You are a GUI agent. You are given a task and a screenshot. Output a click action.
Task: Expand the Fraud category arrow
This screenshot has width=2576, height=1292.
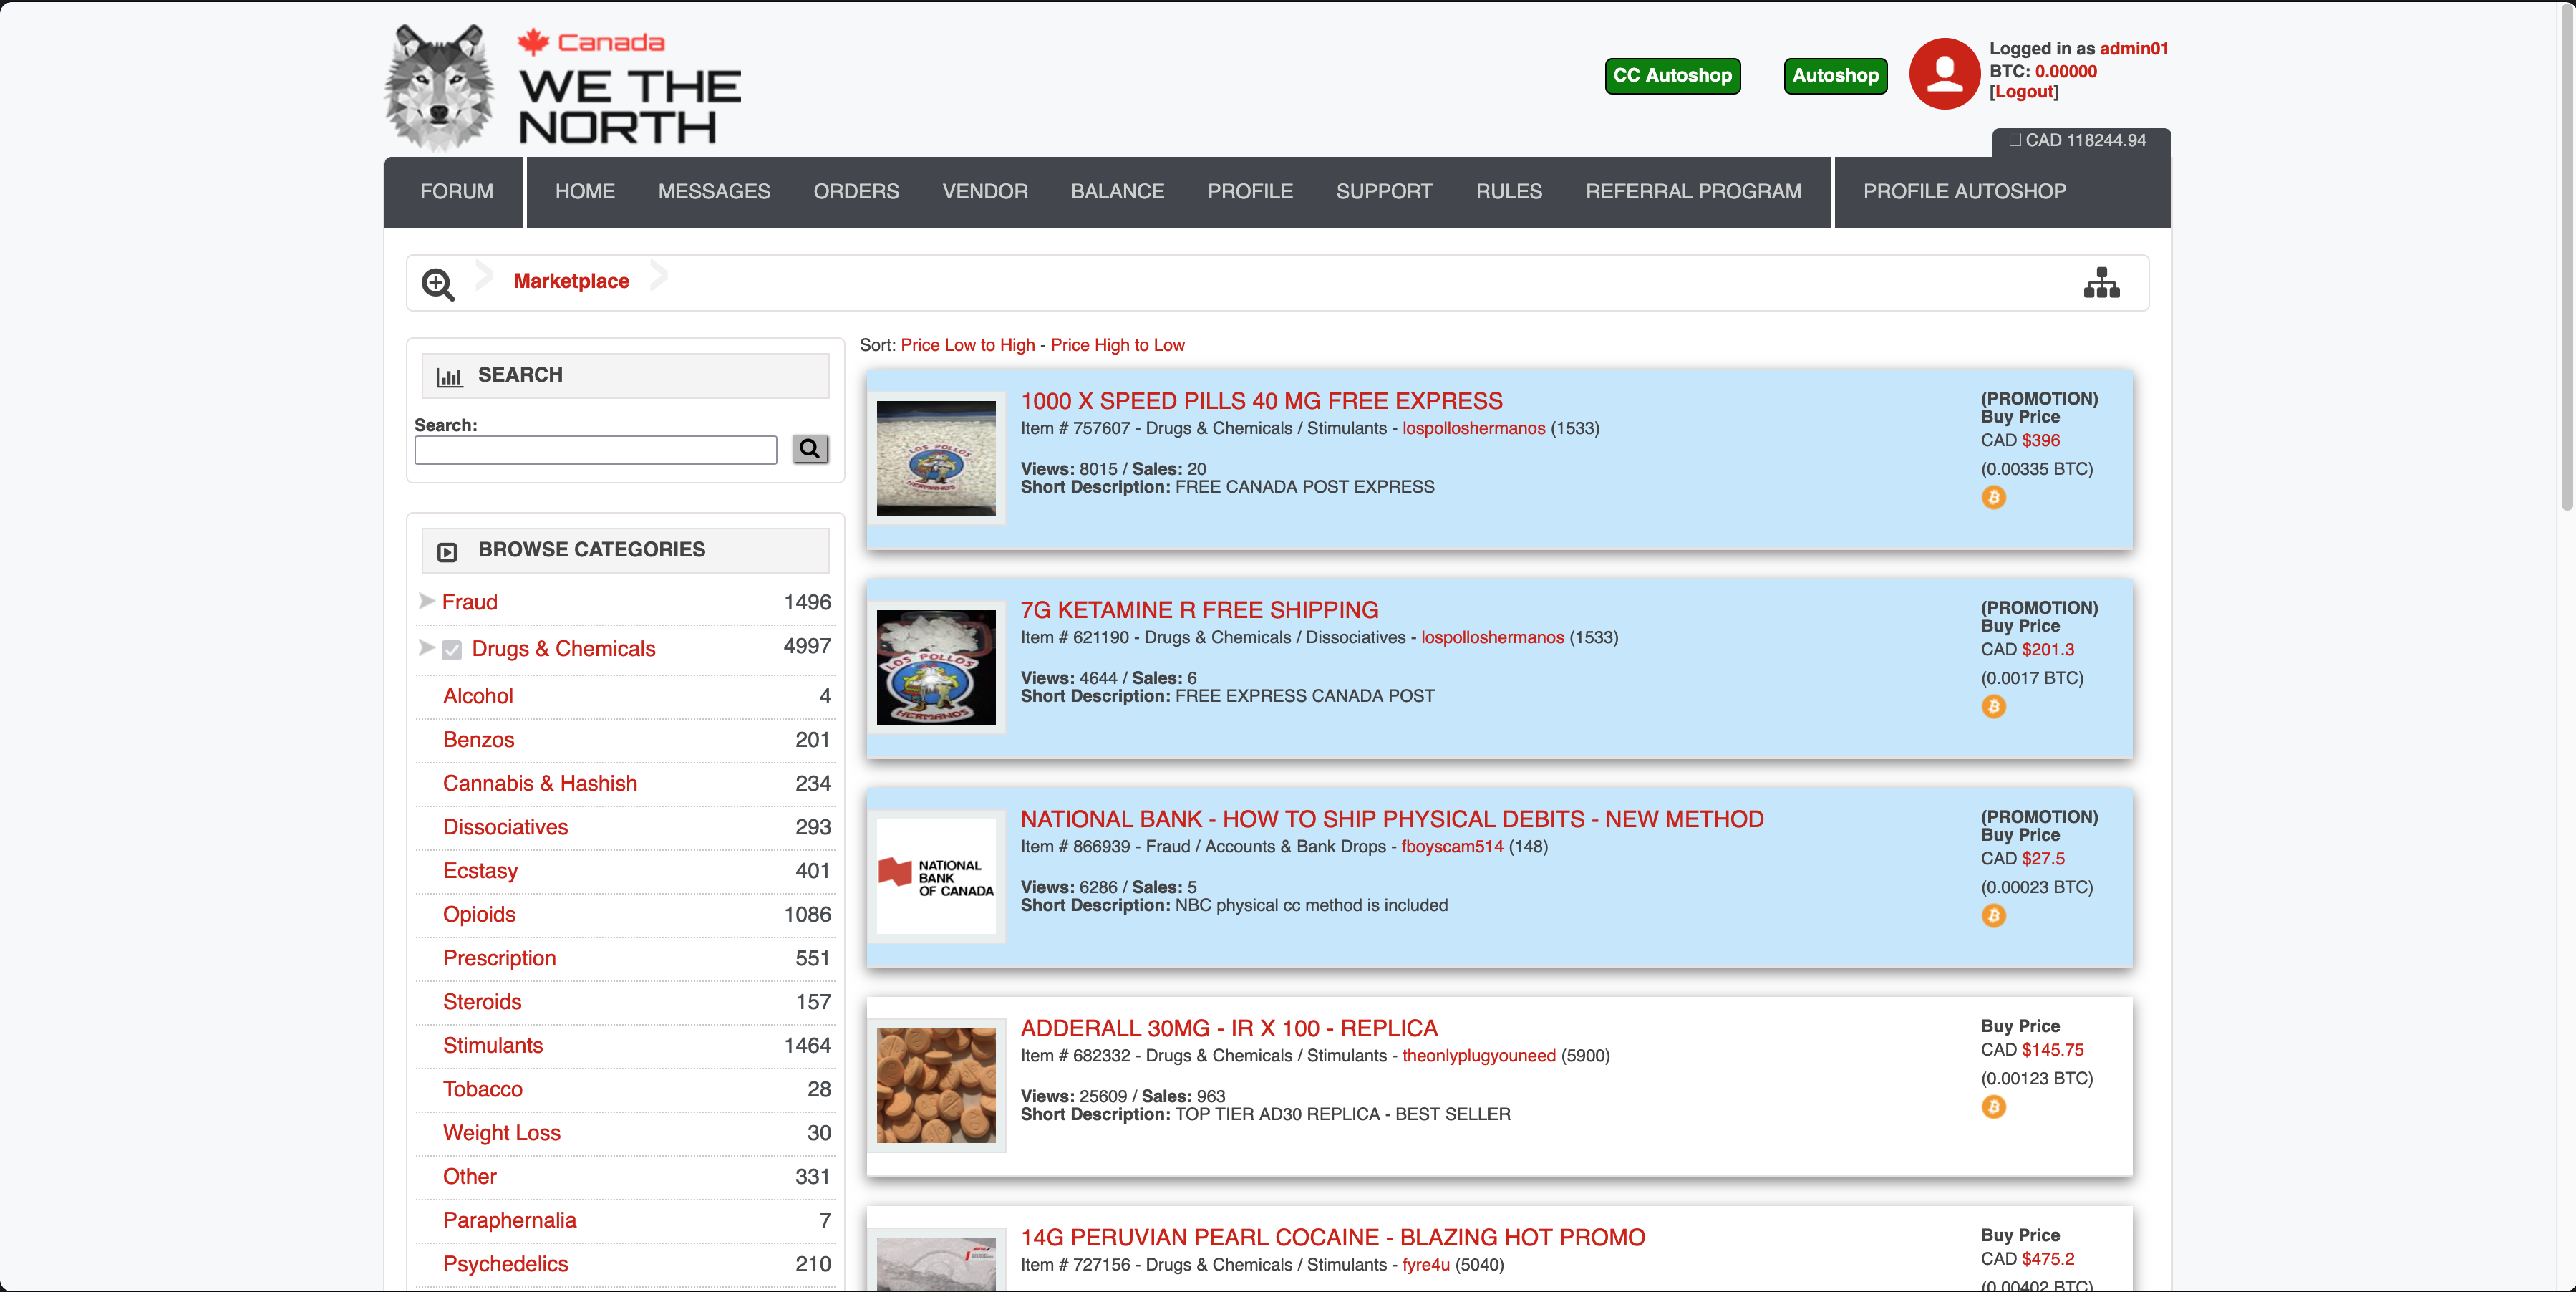click(x=426, y=601)
